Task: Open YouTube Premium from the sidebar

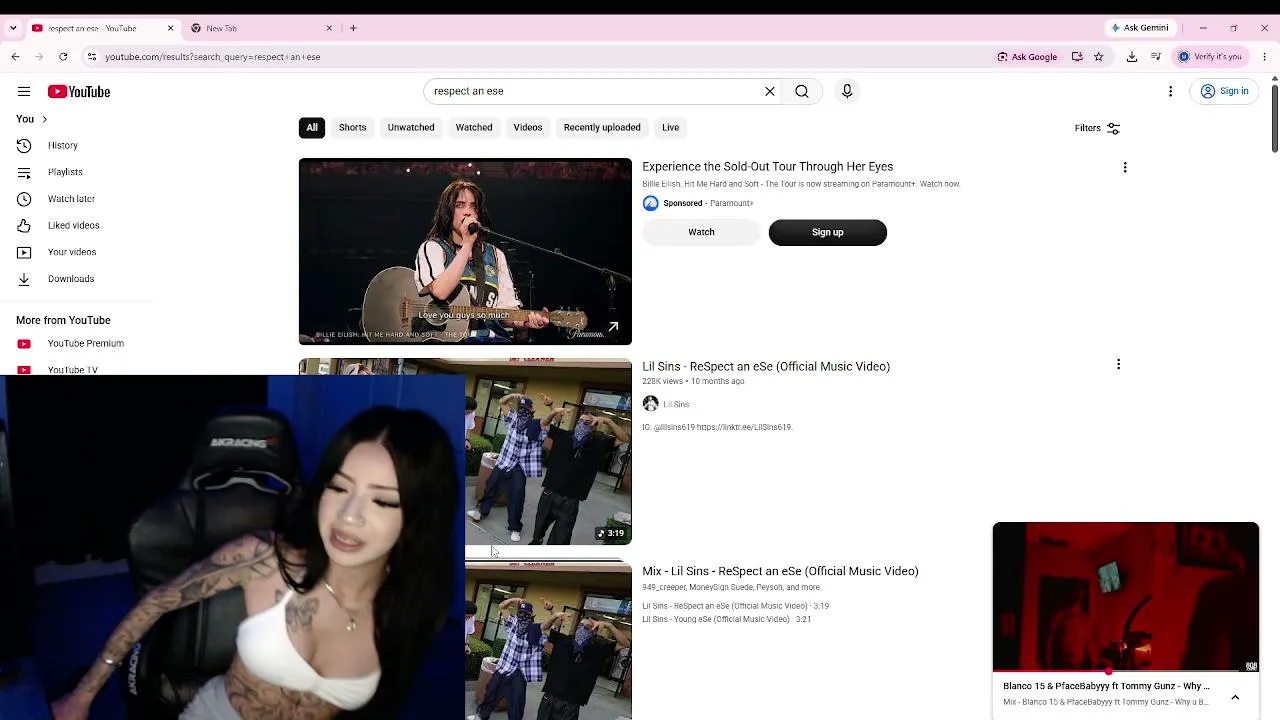Action: [x=85, y=344]
